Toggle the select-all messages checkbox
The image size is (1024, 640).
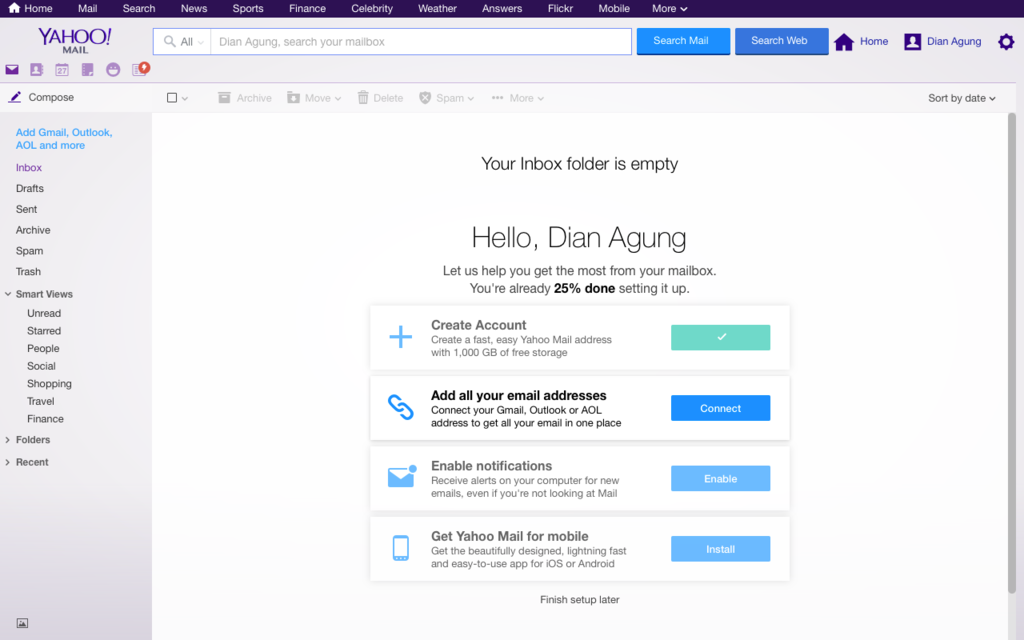pyautogui.click(x=172, y=98)
